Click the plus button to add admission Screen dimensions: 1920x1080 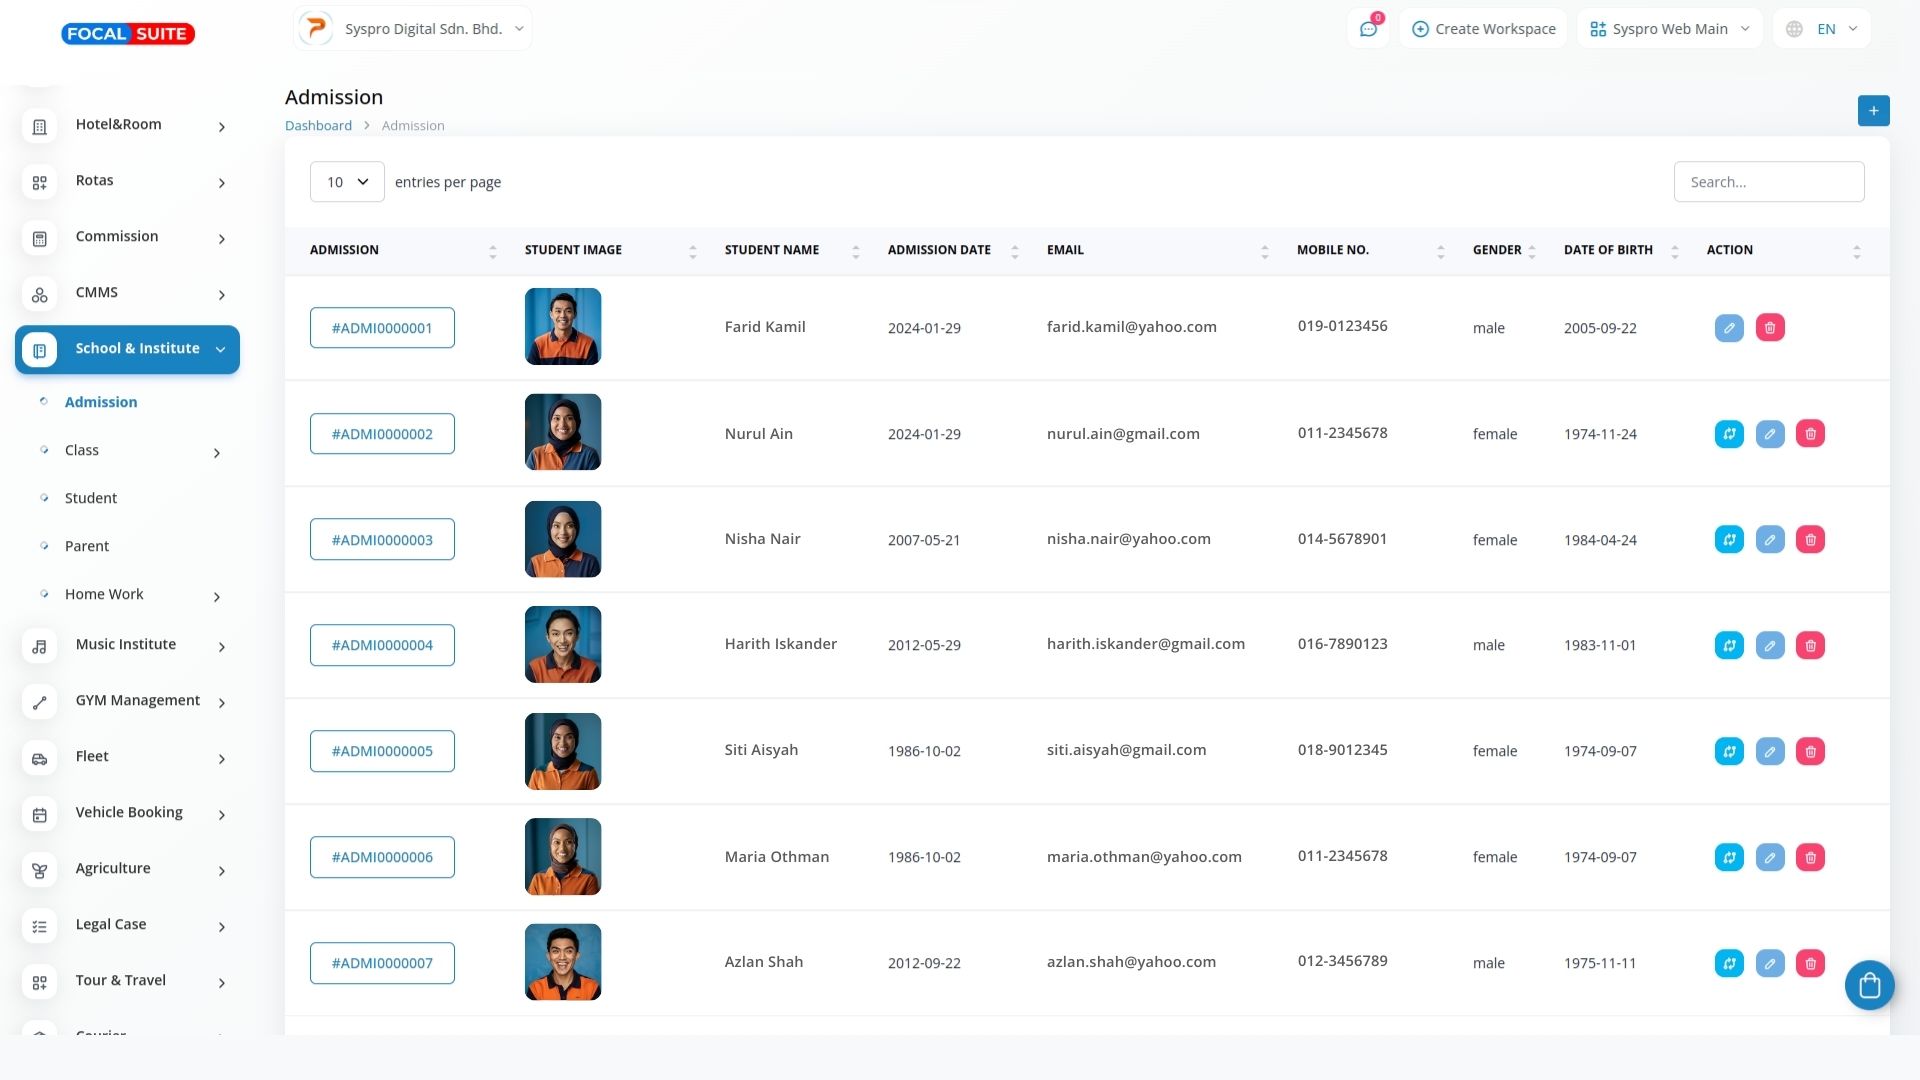[1873, 111]
